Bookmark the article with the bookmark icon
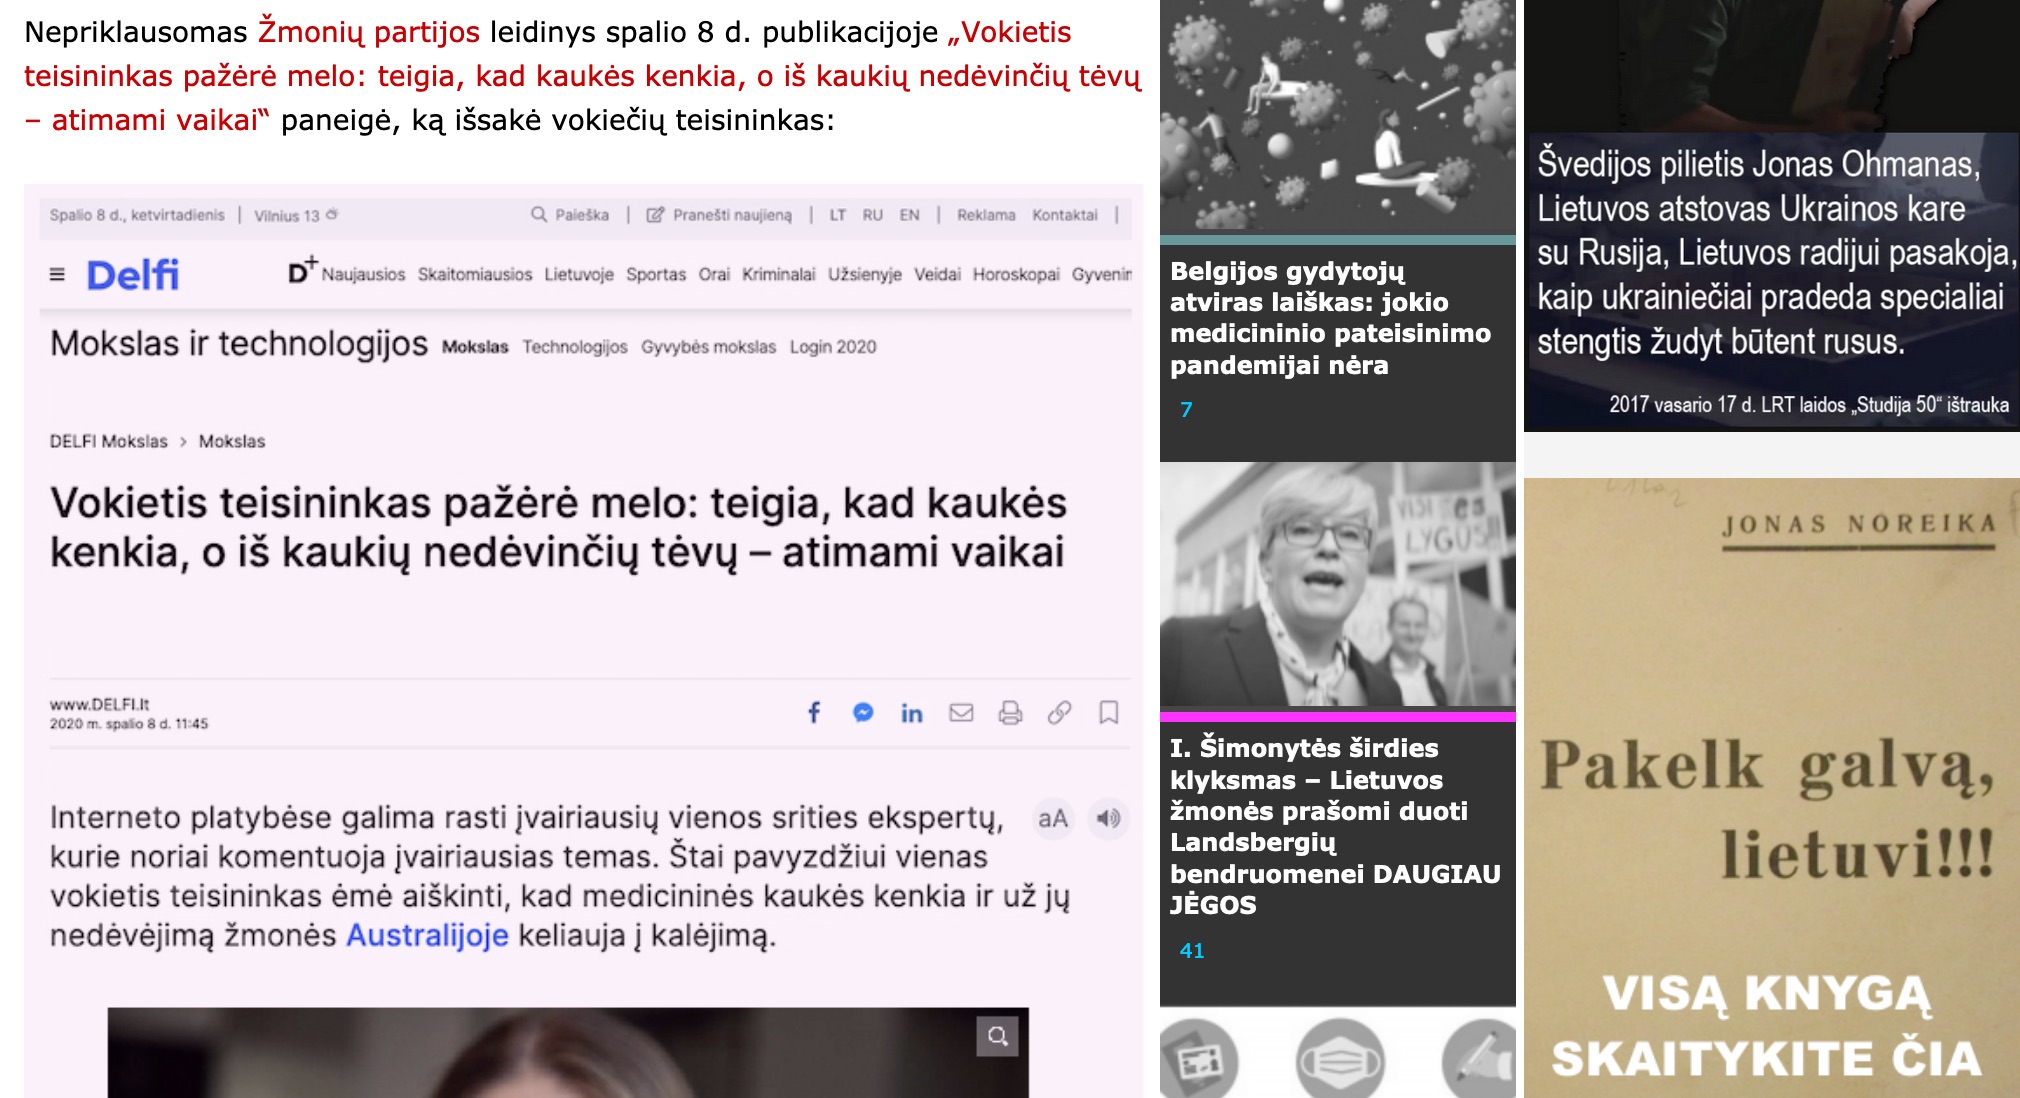The height and width of the screenshot is (1098, 2020). pyautogui.click(x=1108, y=712)
